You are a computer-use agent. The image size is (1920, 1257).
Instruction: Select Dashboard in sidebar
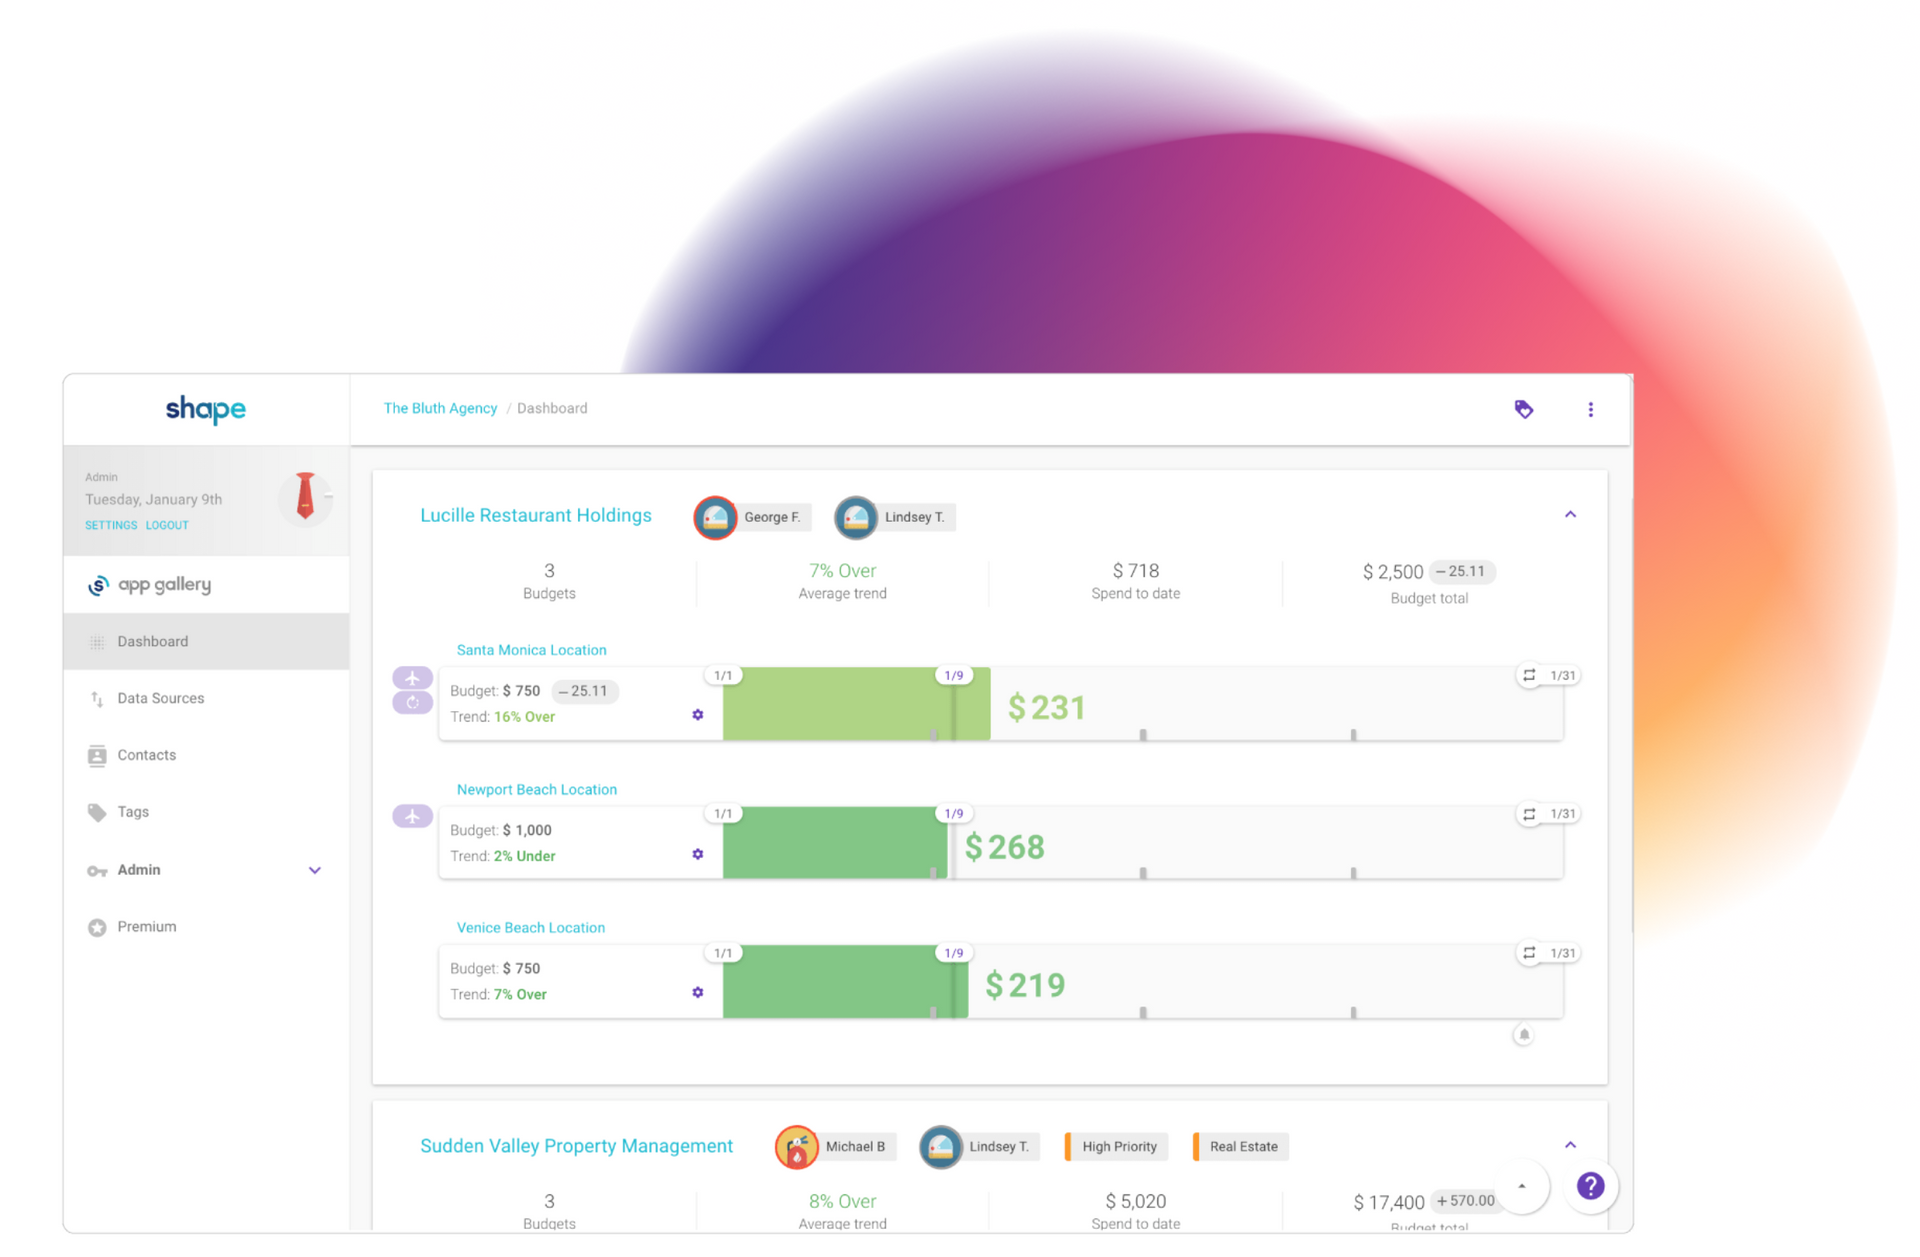(206, 641)
